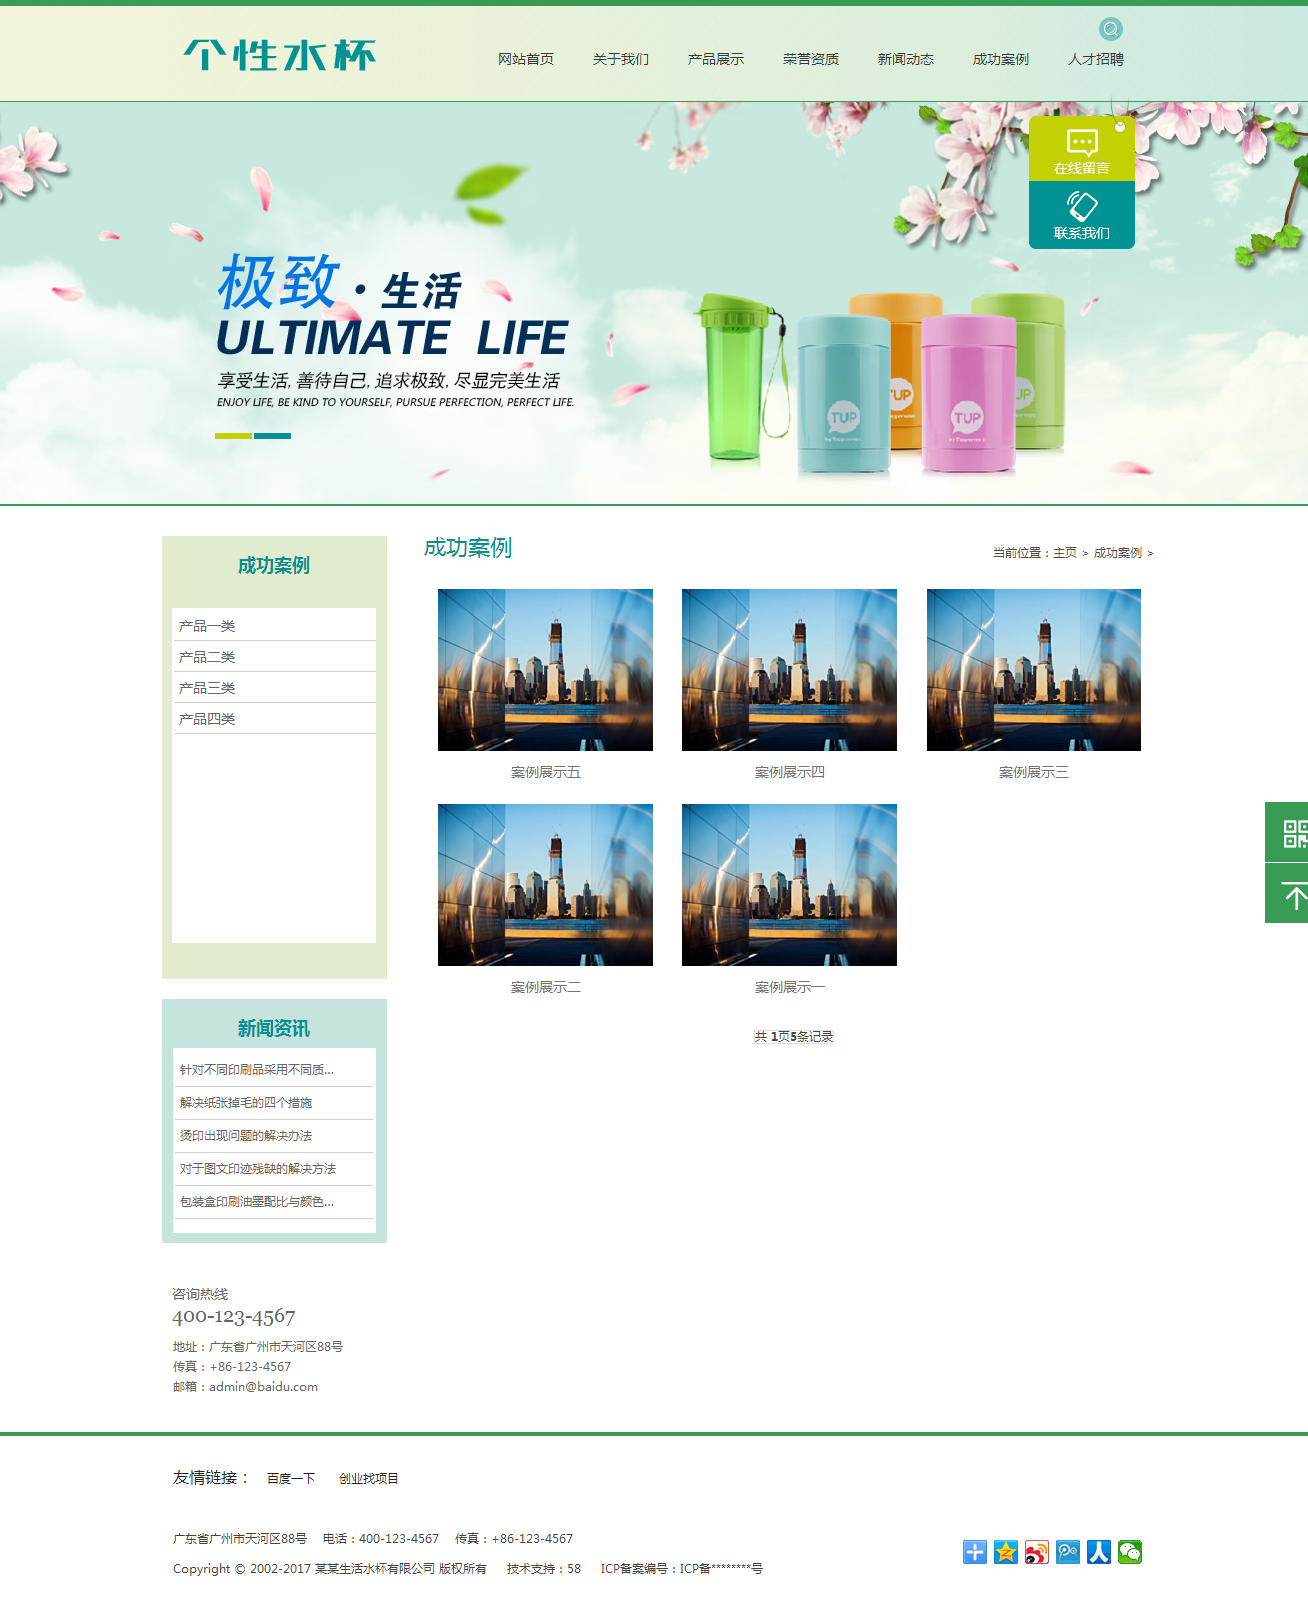
Task: Open the 产品展示 navigation menu item
Action: click(715, 59)
